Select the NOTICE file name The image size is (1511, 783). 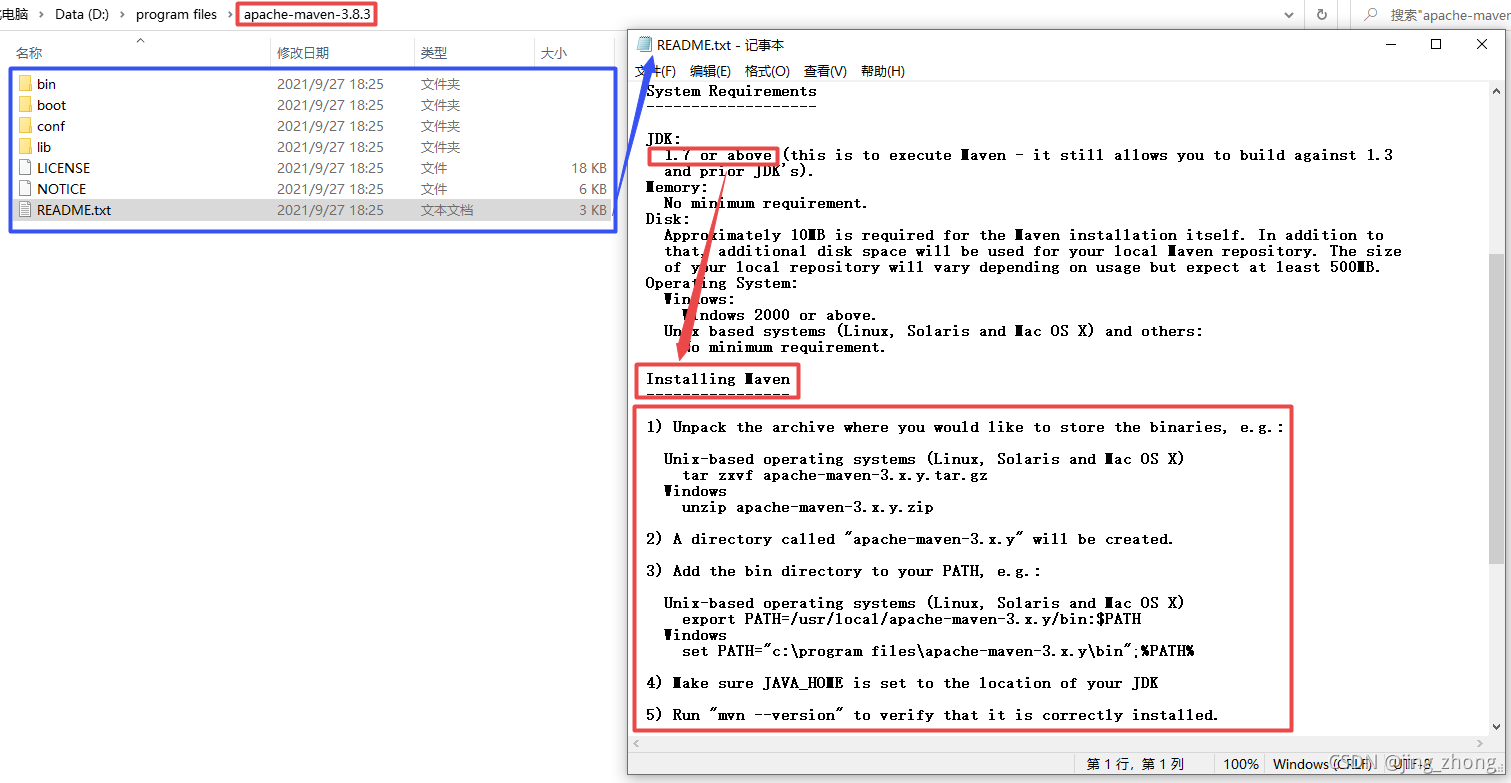click(x=62, y=189)
